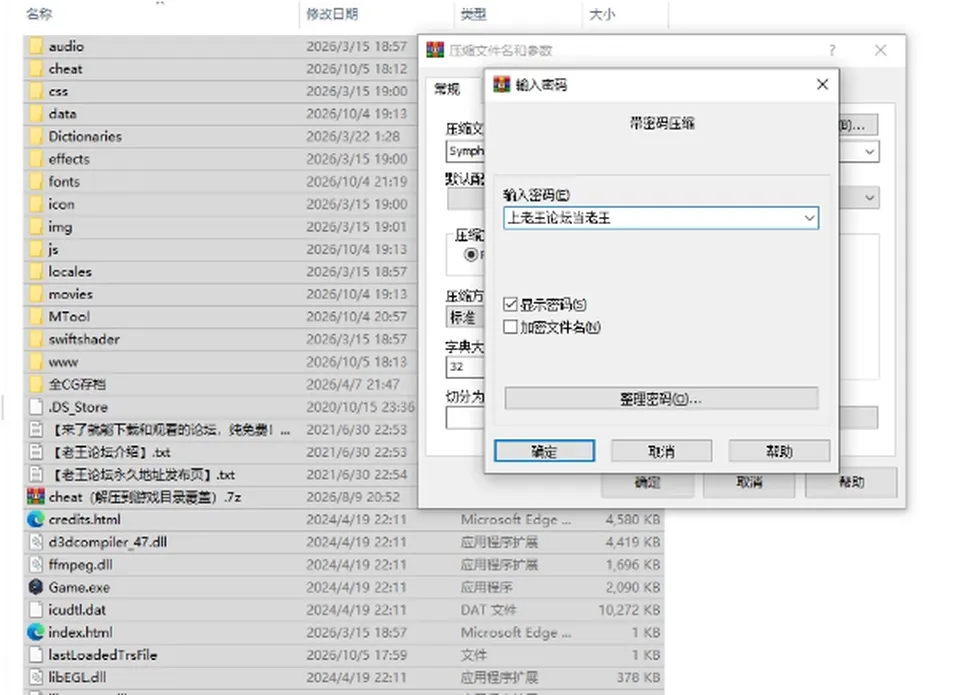Enable the 加密文件名 checkbox

click(x=510, y=327)
